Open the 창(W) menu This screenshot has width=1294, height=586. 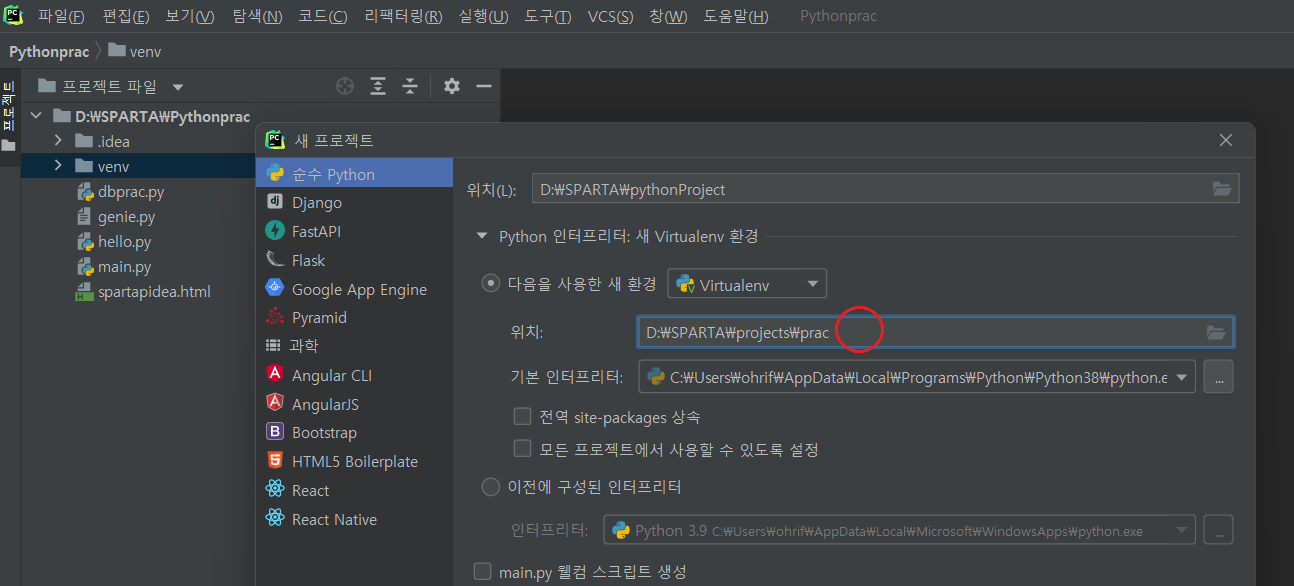pyautogui.click(x=668, y=17)
